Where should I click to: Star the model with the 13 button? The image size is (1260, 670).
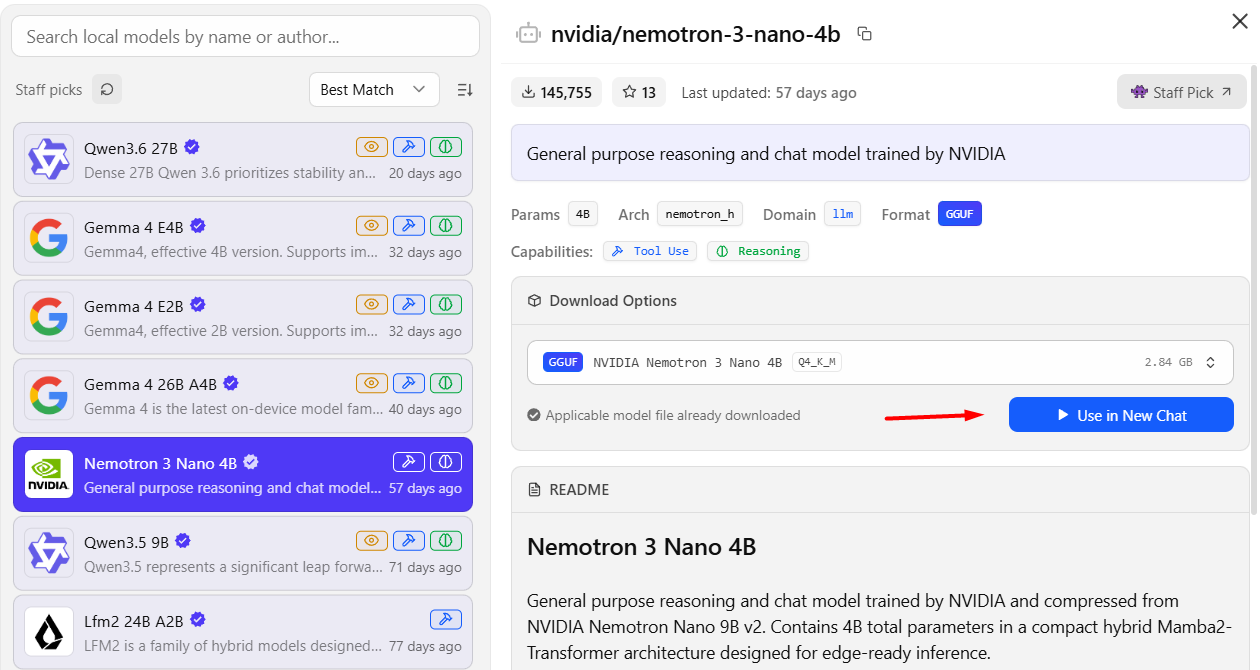point(639,92)
